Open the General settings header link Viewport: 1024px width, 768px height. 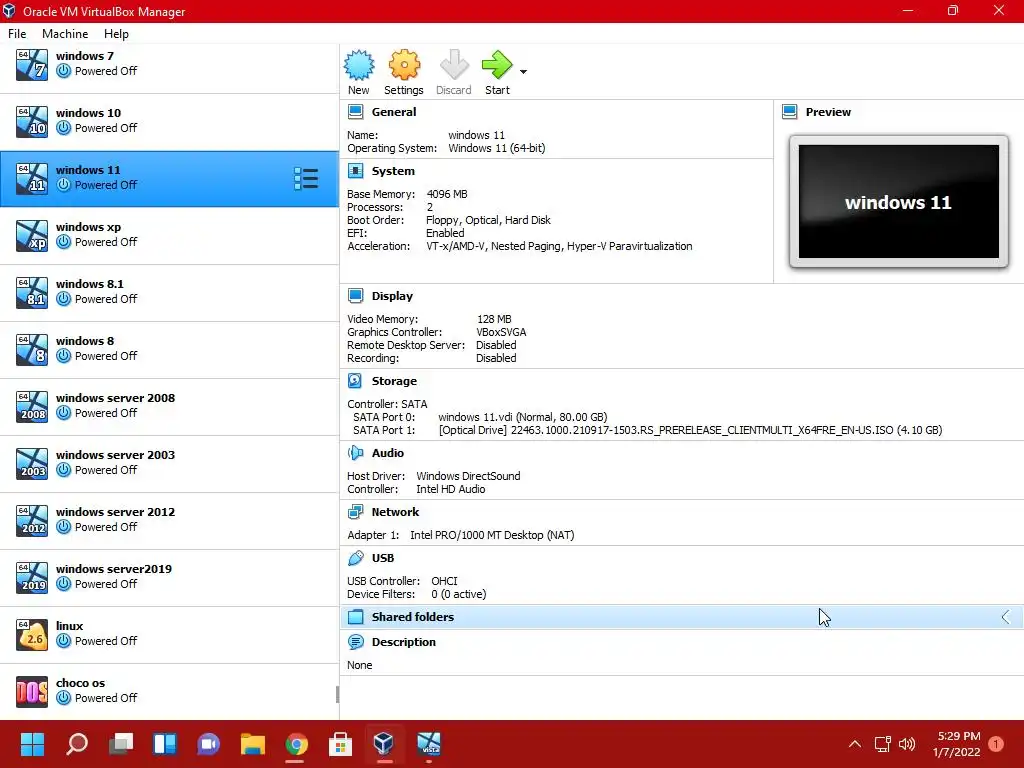click(394, 112)
